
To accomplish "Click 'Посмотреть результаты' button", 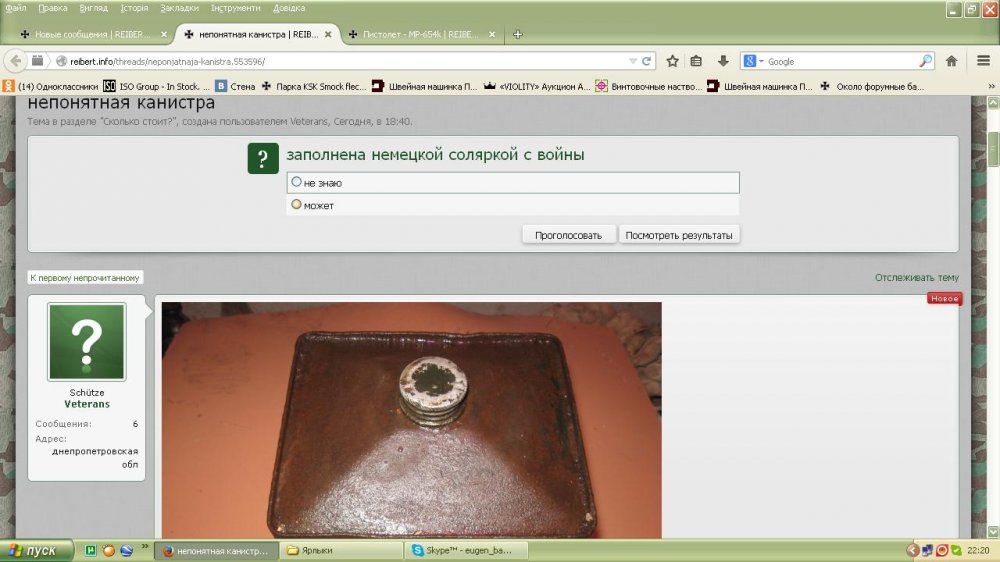I will [679, 235].
